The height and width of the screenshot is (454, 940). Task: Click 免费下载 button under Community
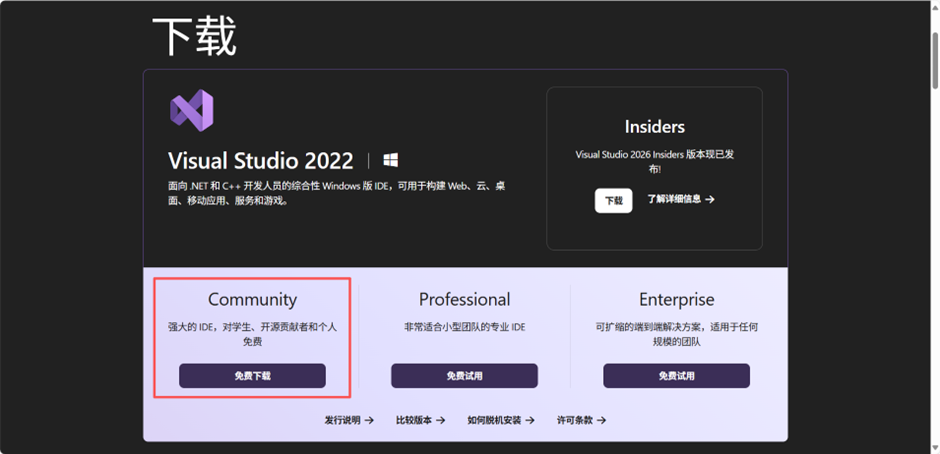252,376
